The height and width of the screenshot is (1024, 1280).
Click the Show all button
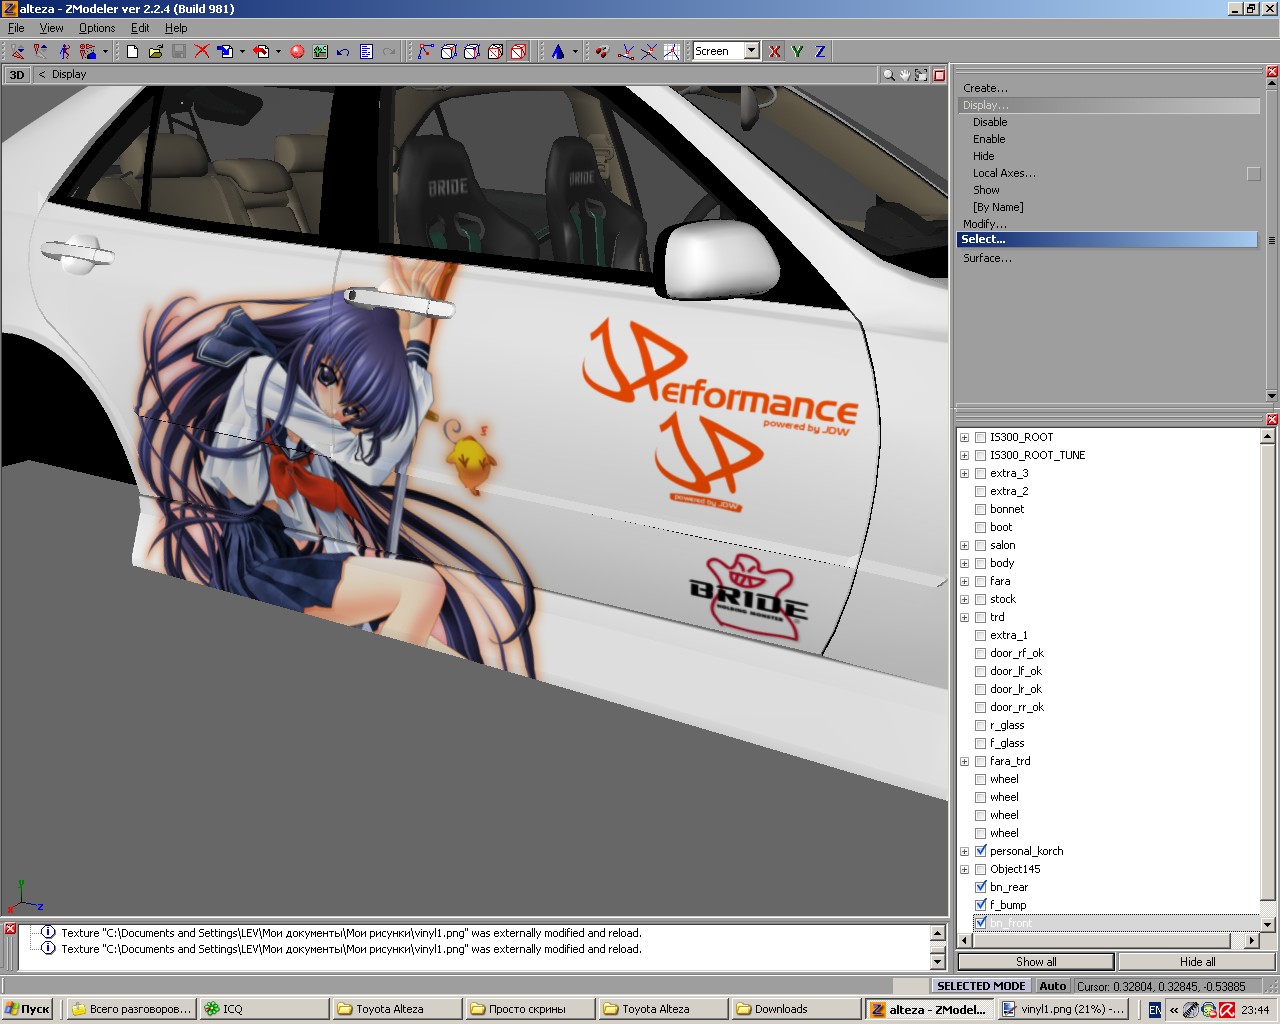(1036, 962)
